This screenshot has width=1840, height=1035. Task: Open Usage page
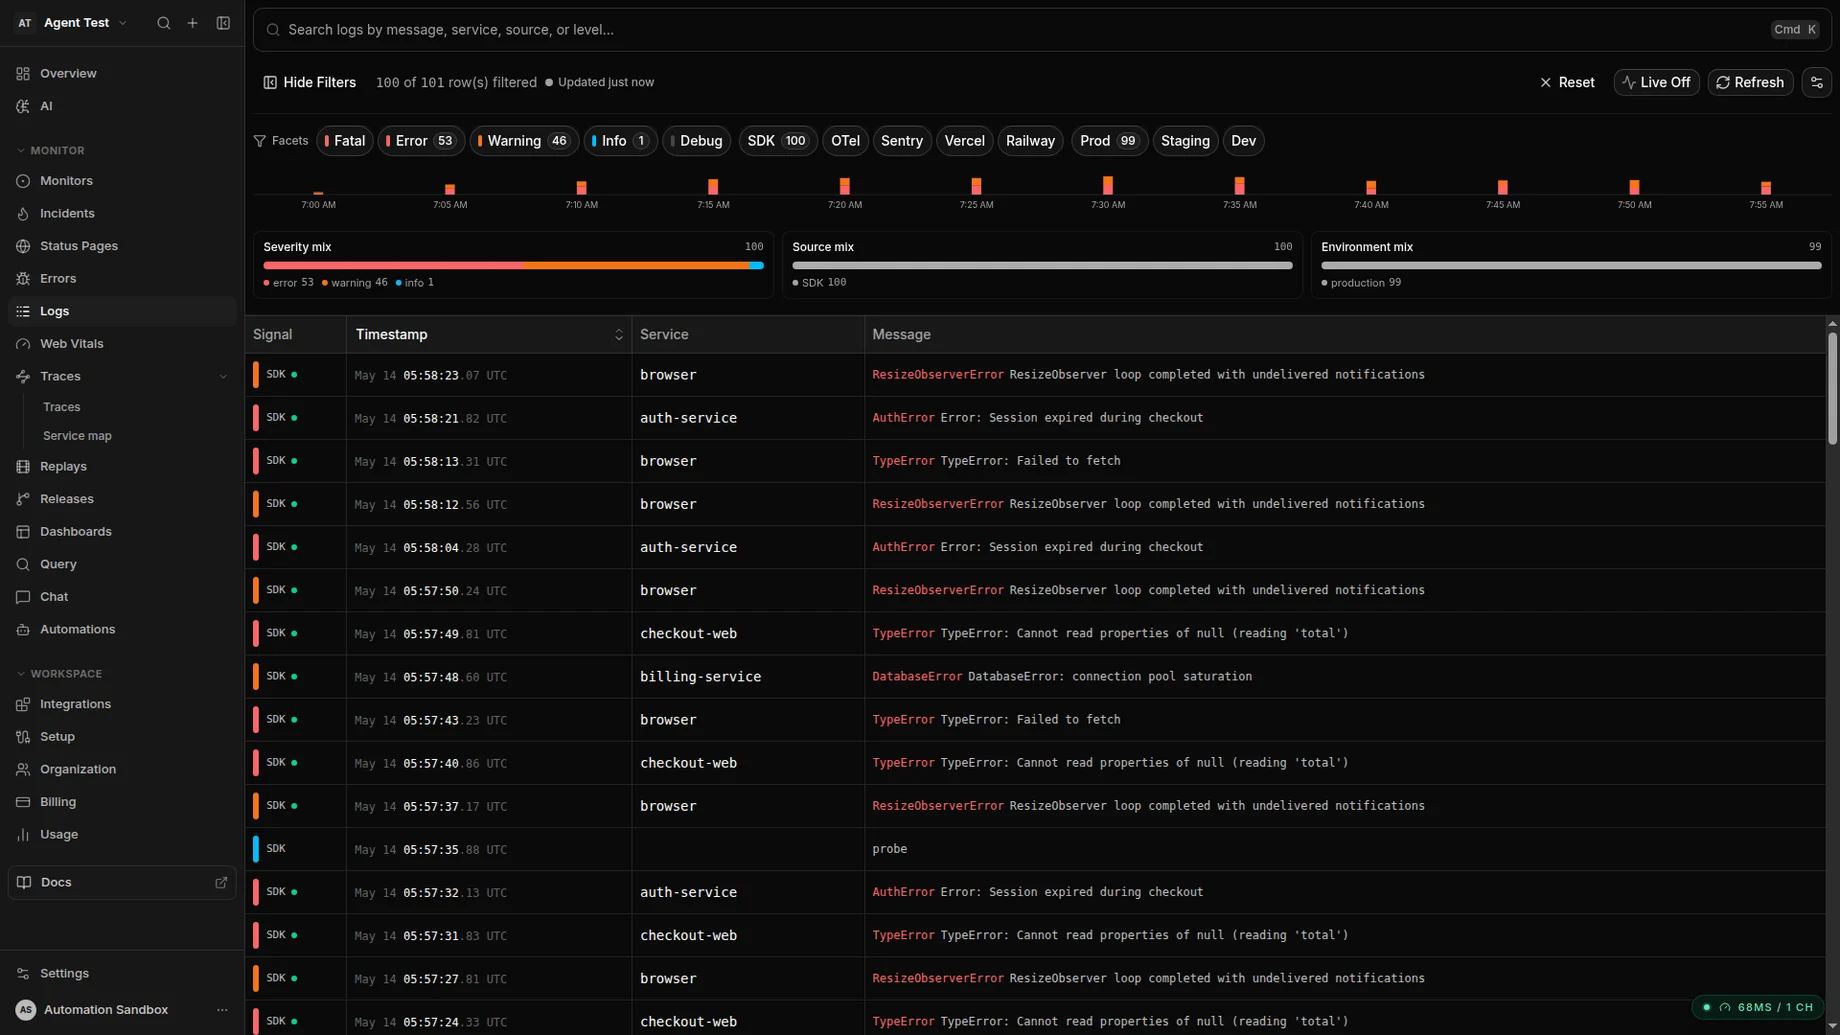[x=122, y=835]
